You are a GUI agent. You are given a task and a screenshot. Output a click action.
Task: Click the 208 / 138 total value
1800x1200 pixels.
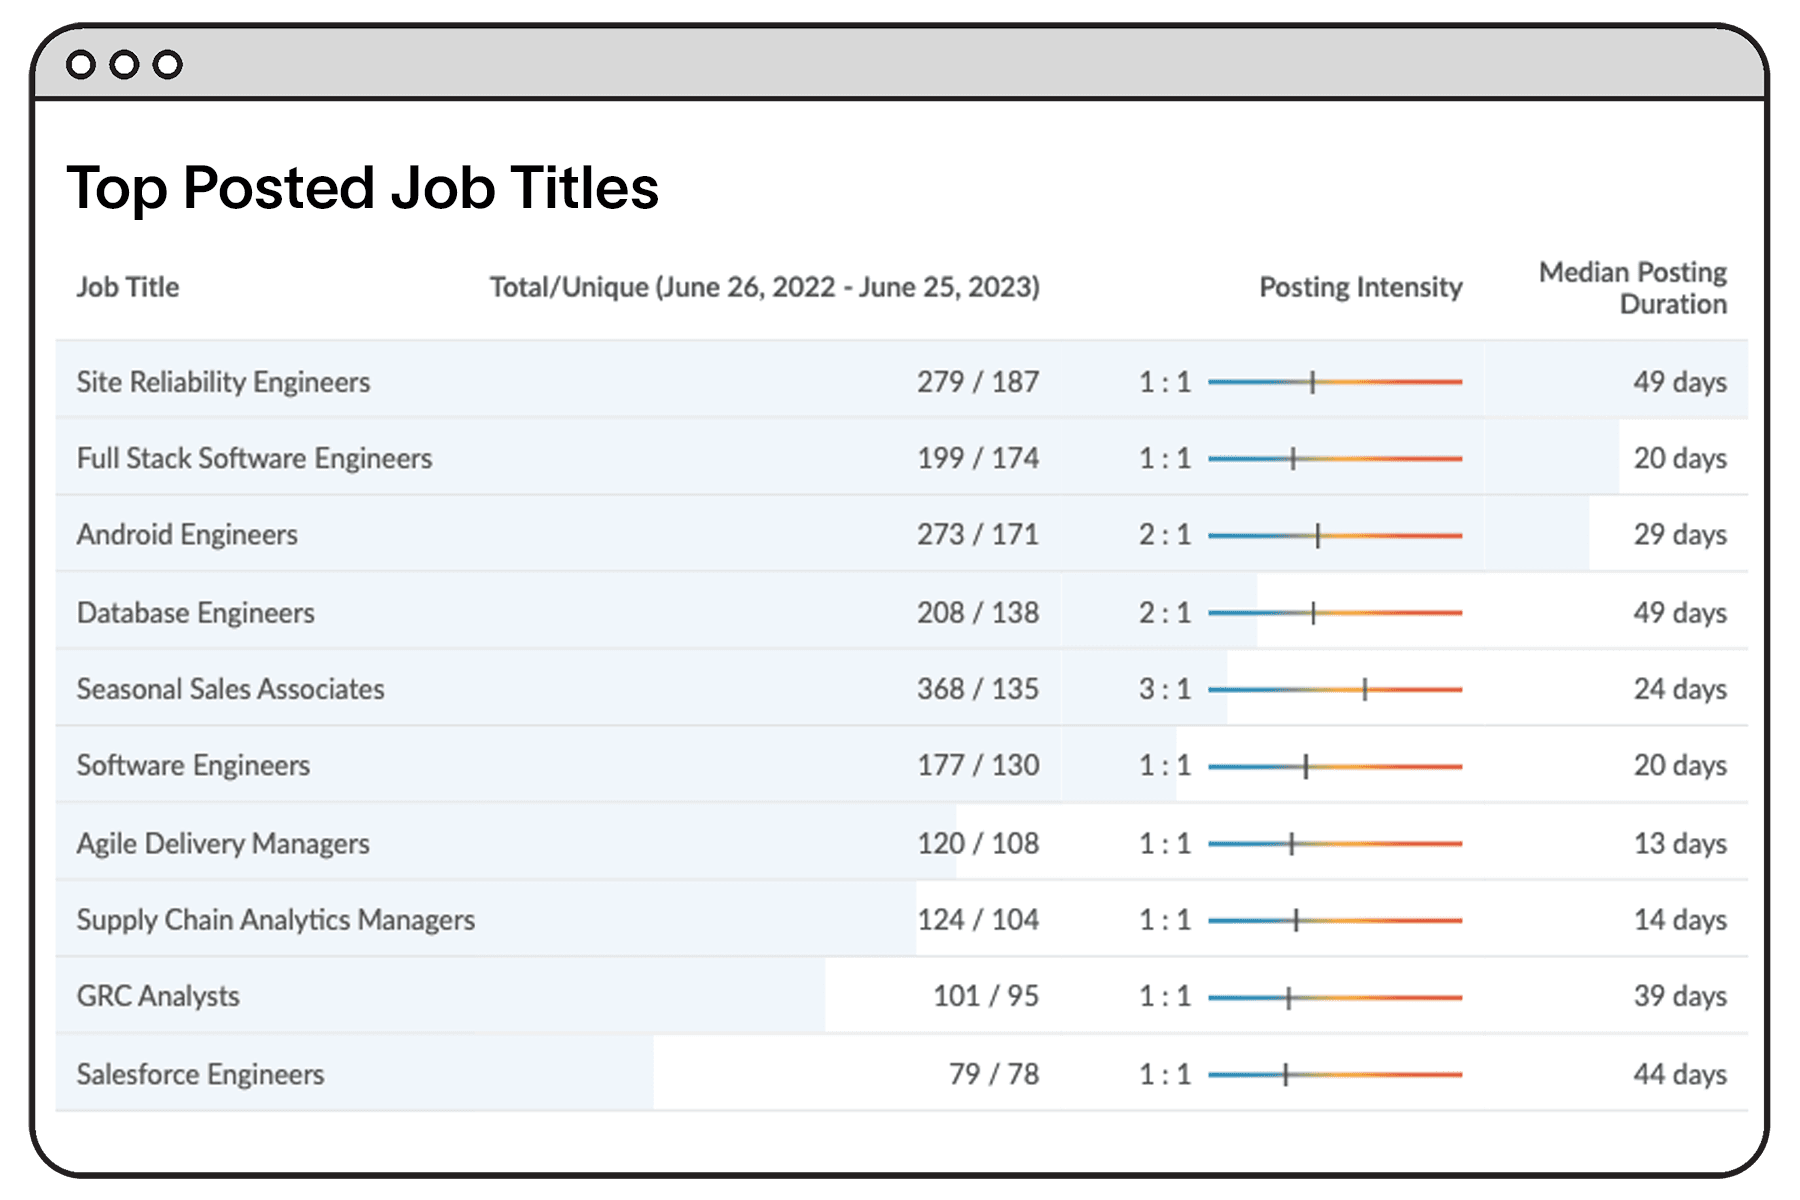(978, 612)
